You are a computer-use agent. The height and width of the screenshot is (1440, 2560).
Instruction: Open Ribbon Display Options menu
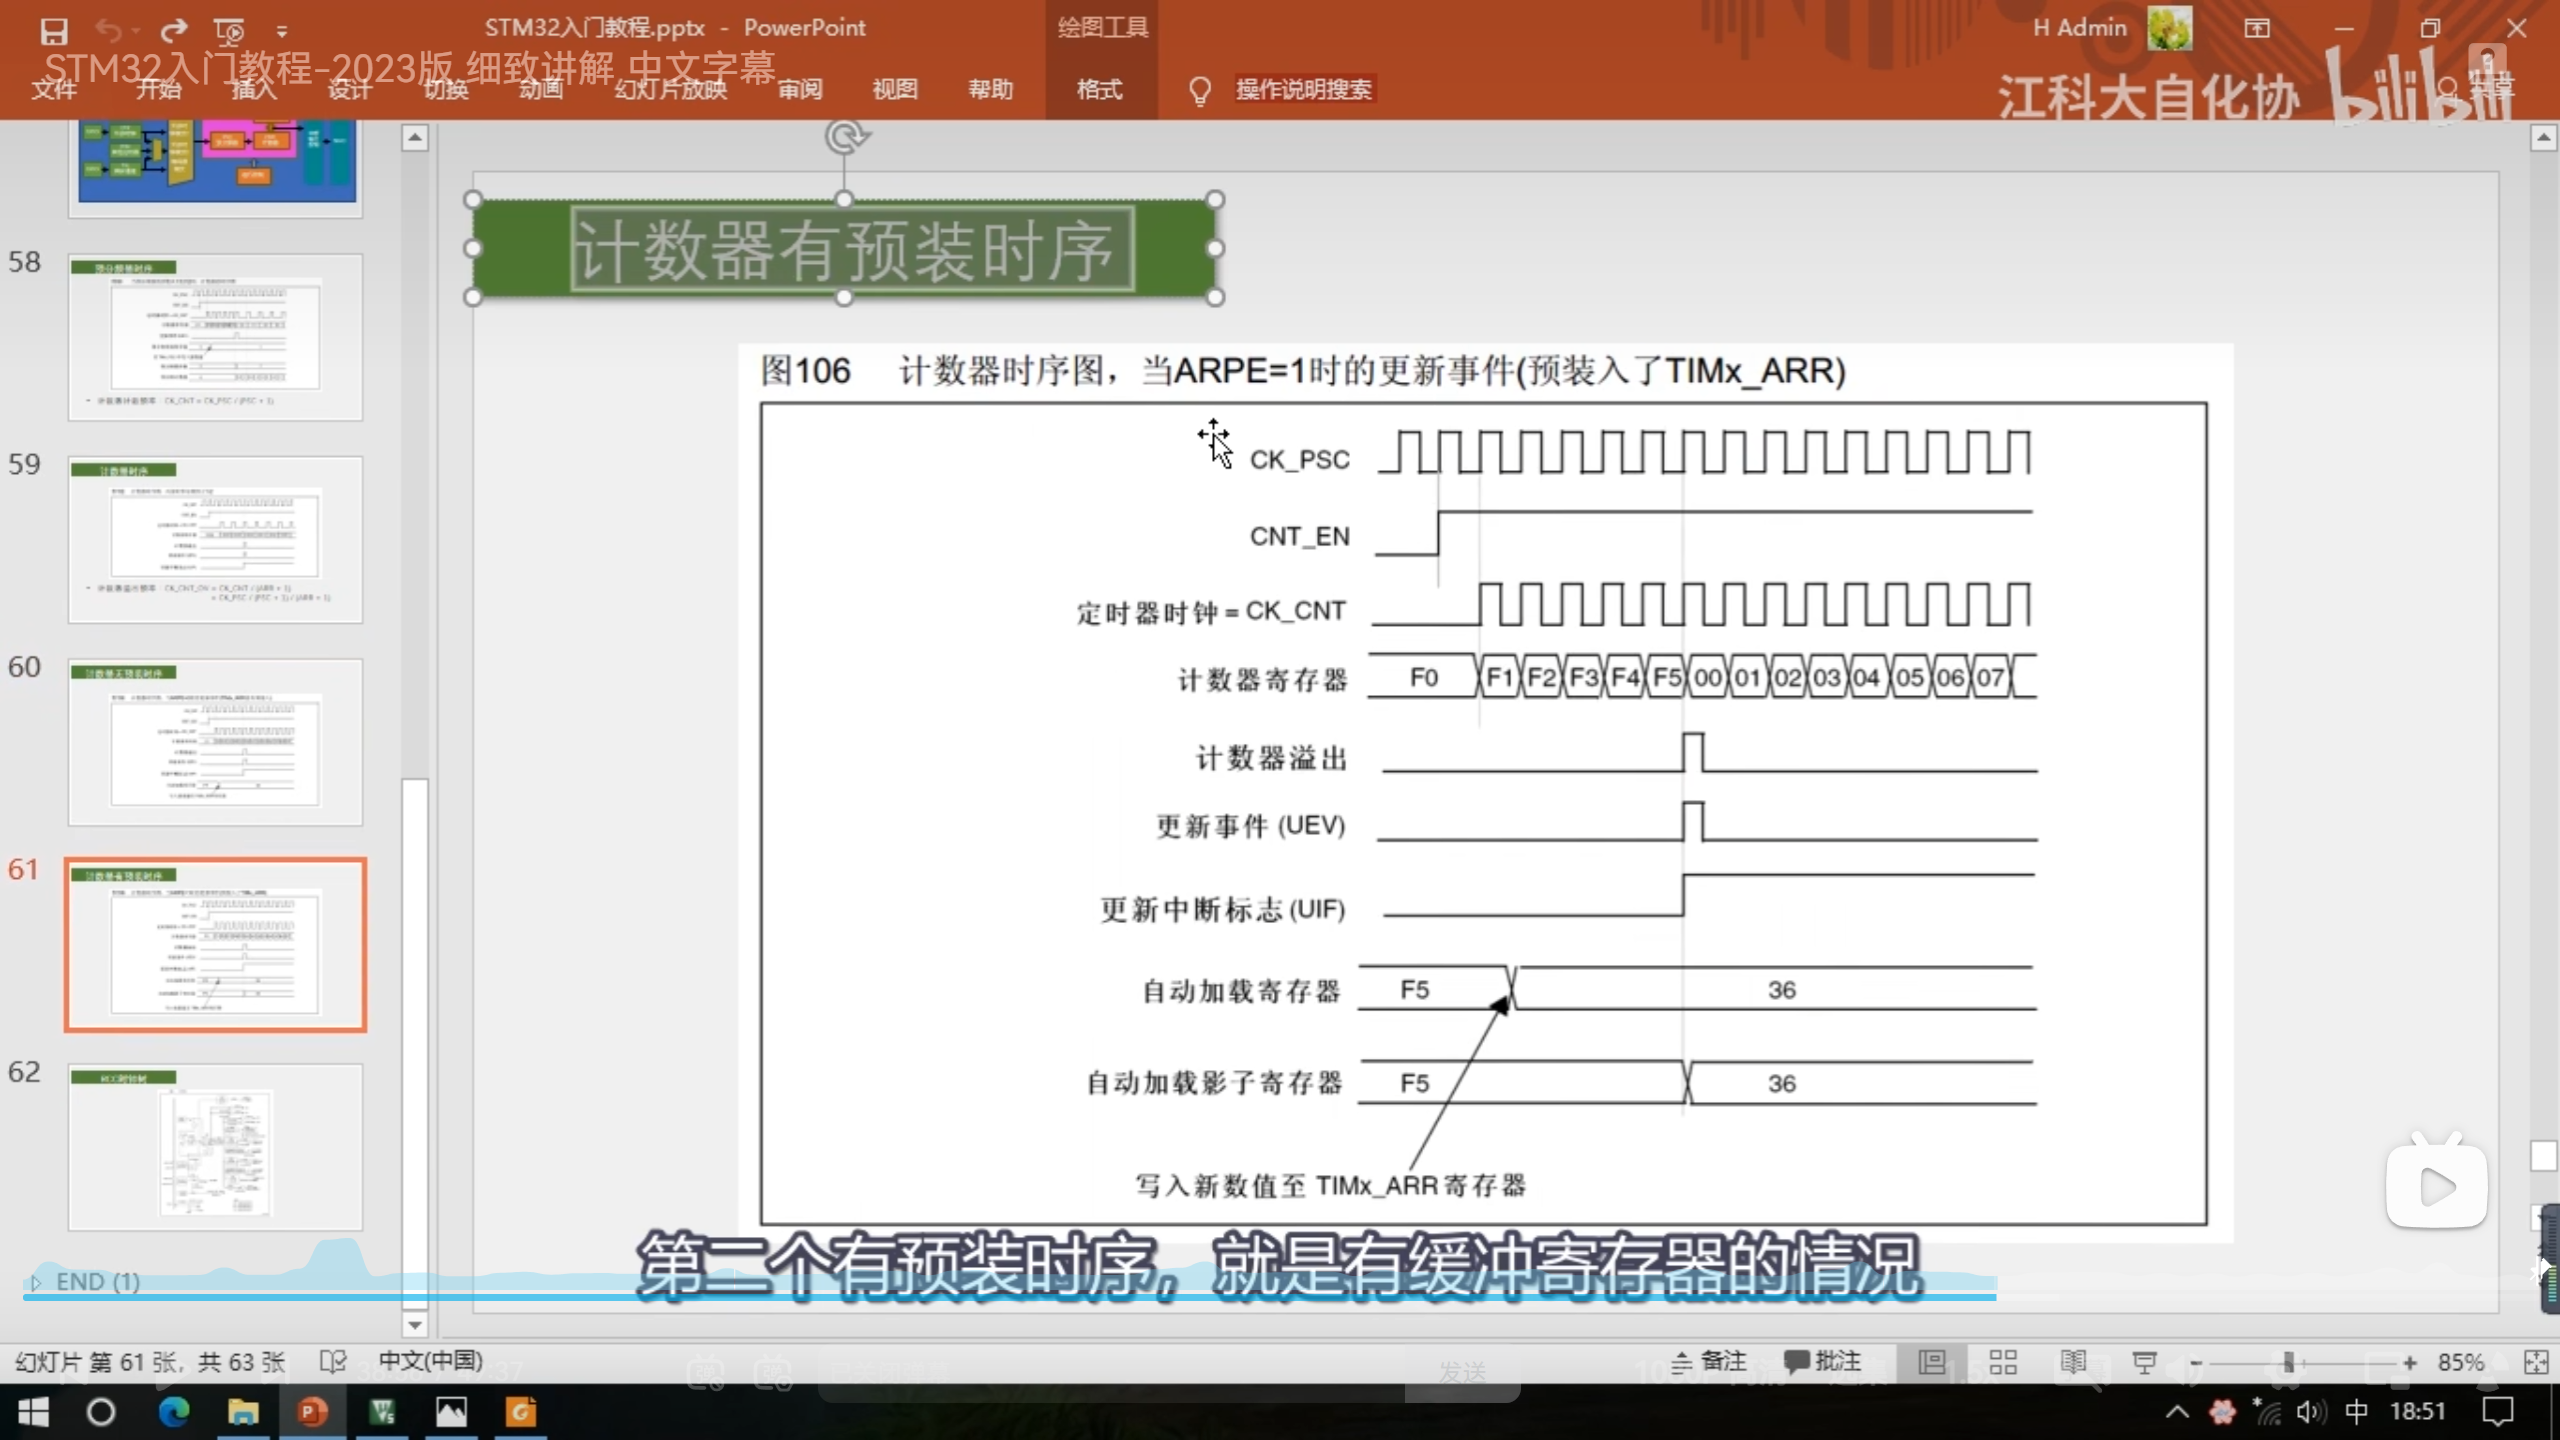point(2257,28)
